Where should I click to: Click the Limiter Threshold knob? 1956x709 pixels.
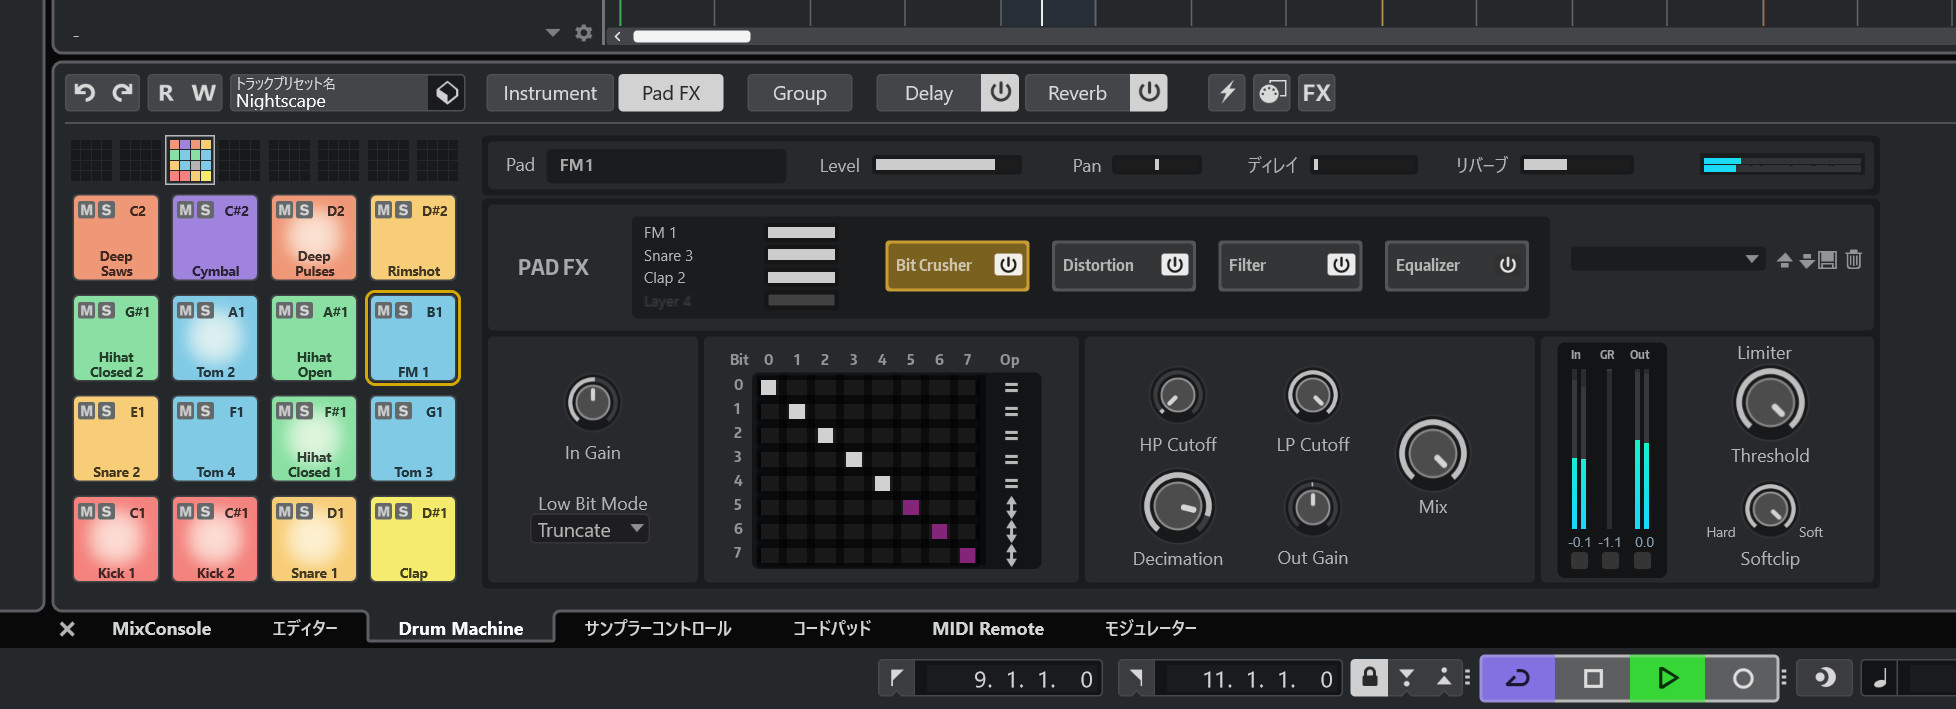tap(1770, 404)
